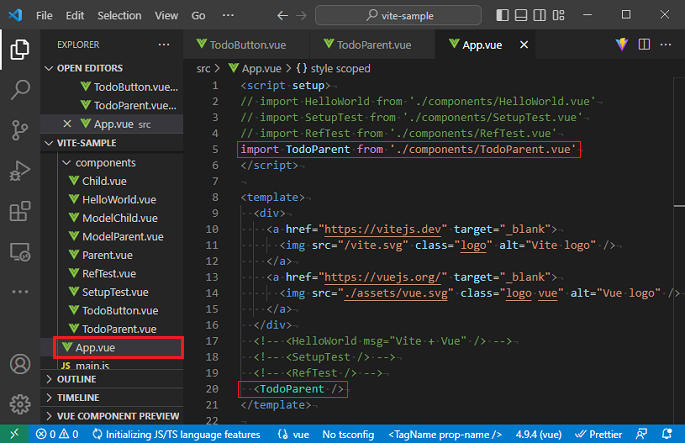Go back with the left arrow
The width and height of the screenshot is (685, 443).
click(x=282, y=16)
